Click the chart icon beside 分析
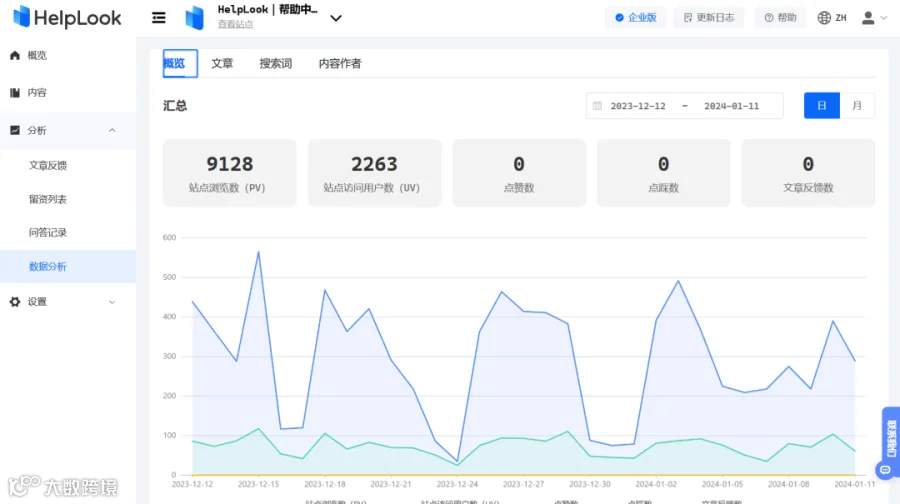 tap(15, 130)
